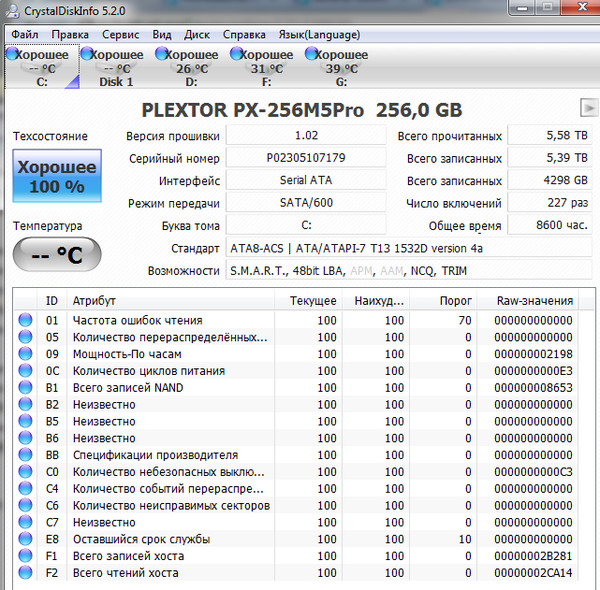Click the value 4298 GB

point(550,180)
